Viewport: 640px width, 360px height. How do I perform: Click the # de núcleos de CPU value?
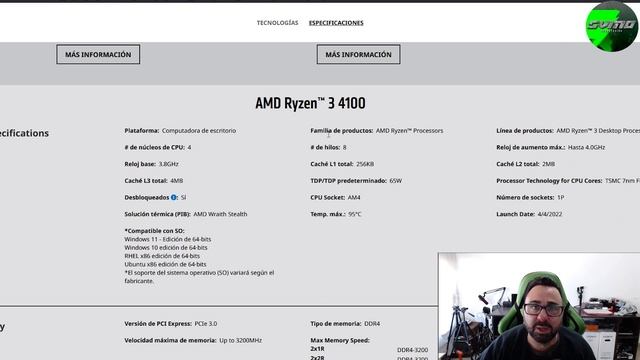click(189, 147)
